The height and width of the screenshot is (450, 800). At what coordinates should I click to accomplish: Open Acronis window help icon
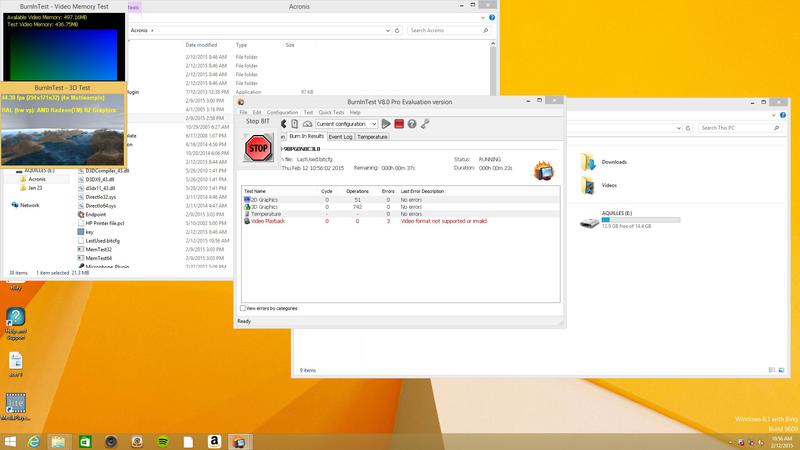pos(492,17)
